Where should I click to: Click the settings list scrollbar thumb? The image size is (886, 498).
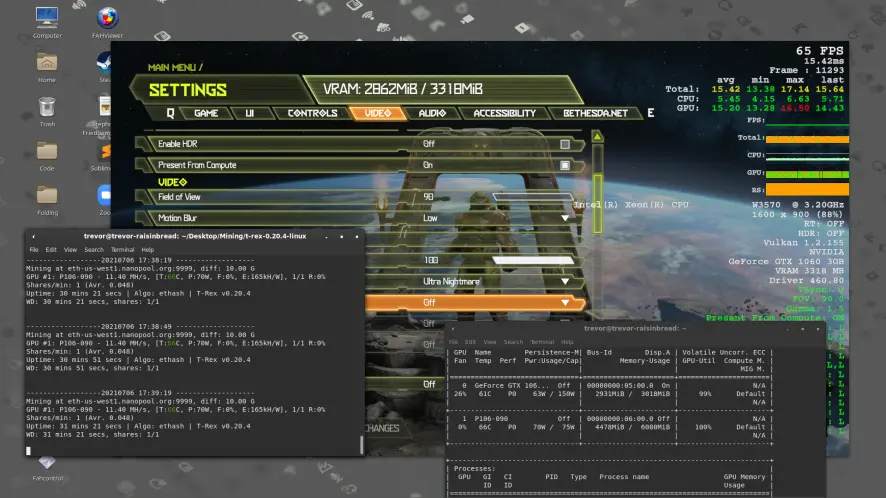click(597, 203)
